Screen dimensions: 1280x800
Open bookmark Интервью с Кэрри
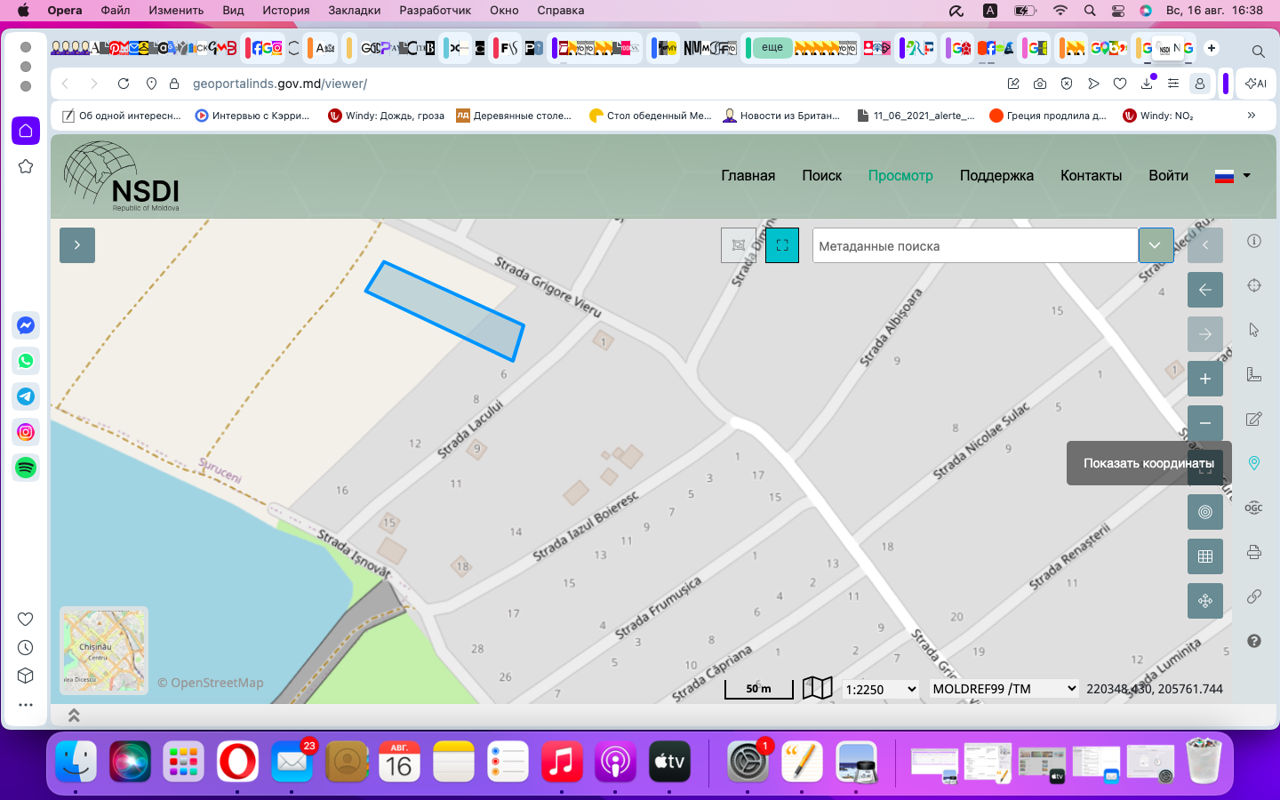pos(253,115)
